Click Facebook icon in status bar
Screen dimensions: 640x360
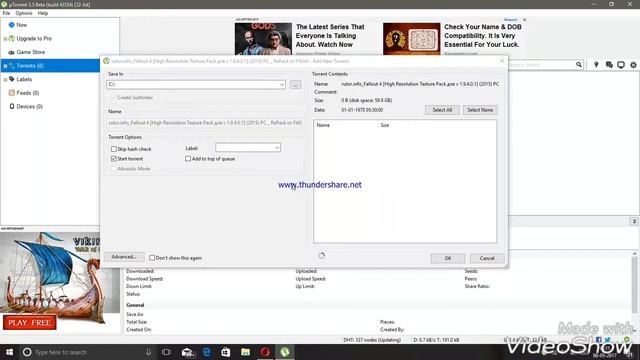(x=599, y=340)
